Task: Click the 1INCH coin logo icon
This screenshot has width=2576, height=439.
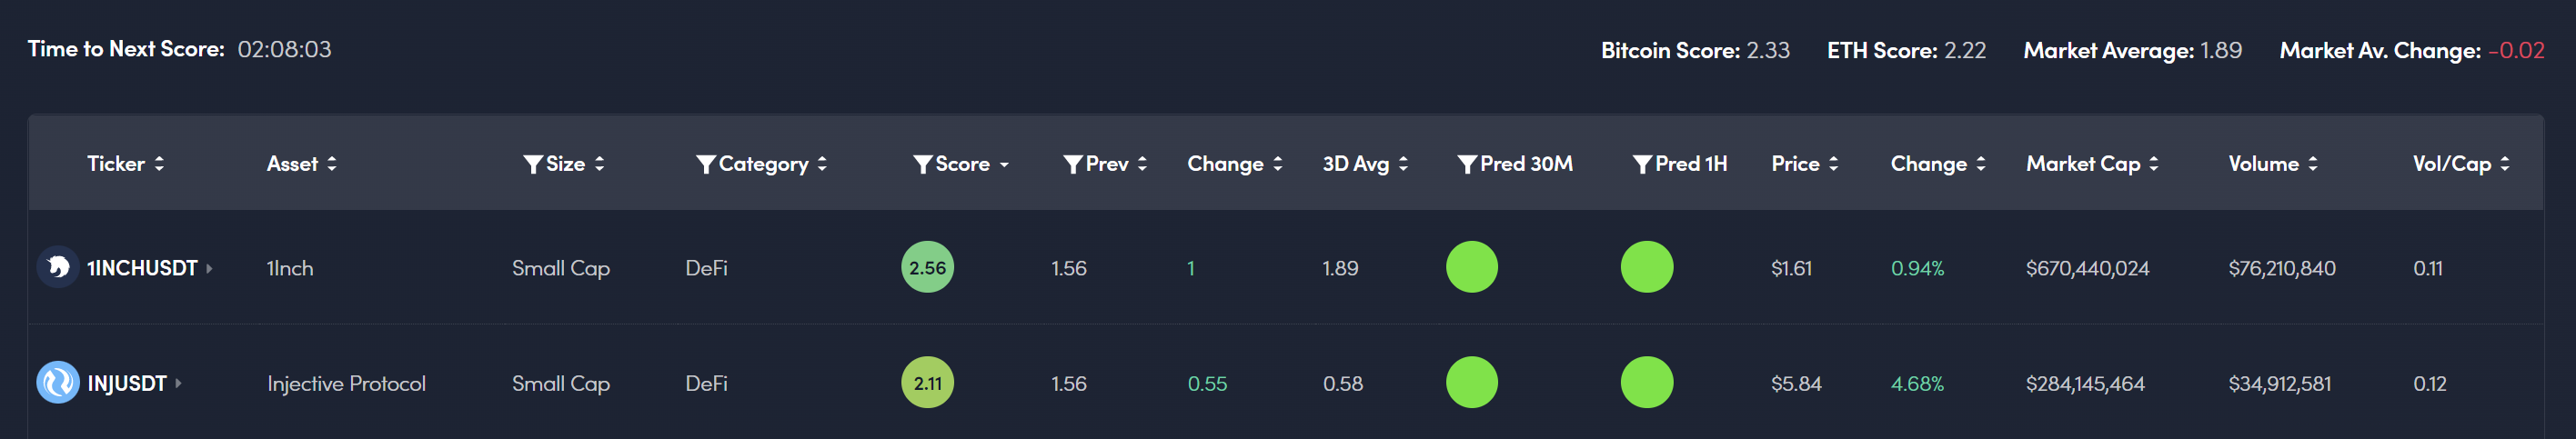Action: (58, 267)
